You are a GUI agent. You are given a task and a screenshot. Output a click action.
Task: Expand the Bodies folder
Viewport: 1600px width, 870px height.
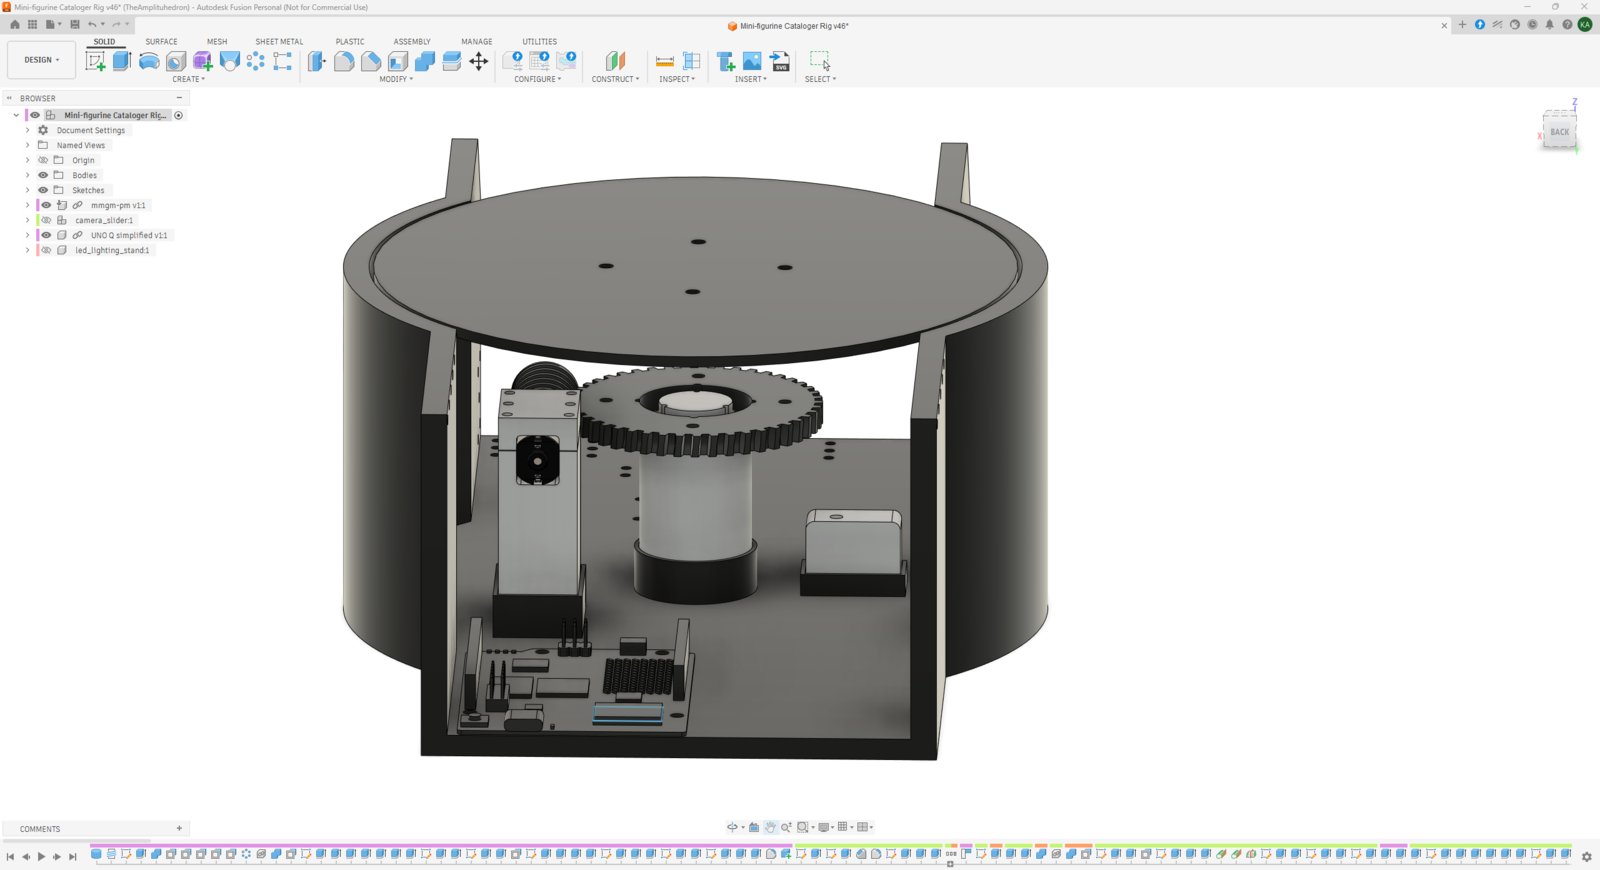(x=27, y=175)
